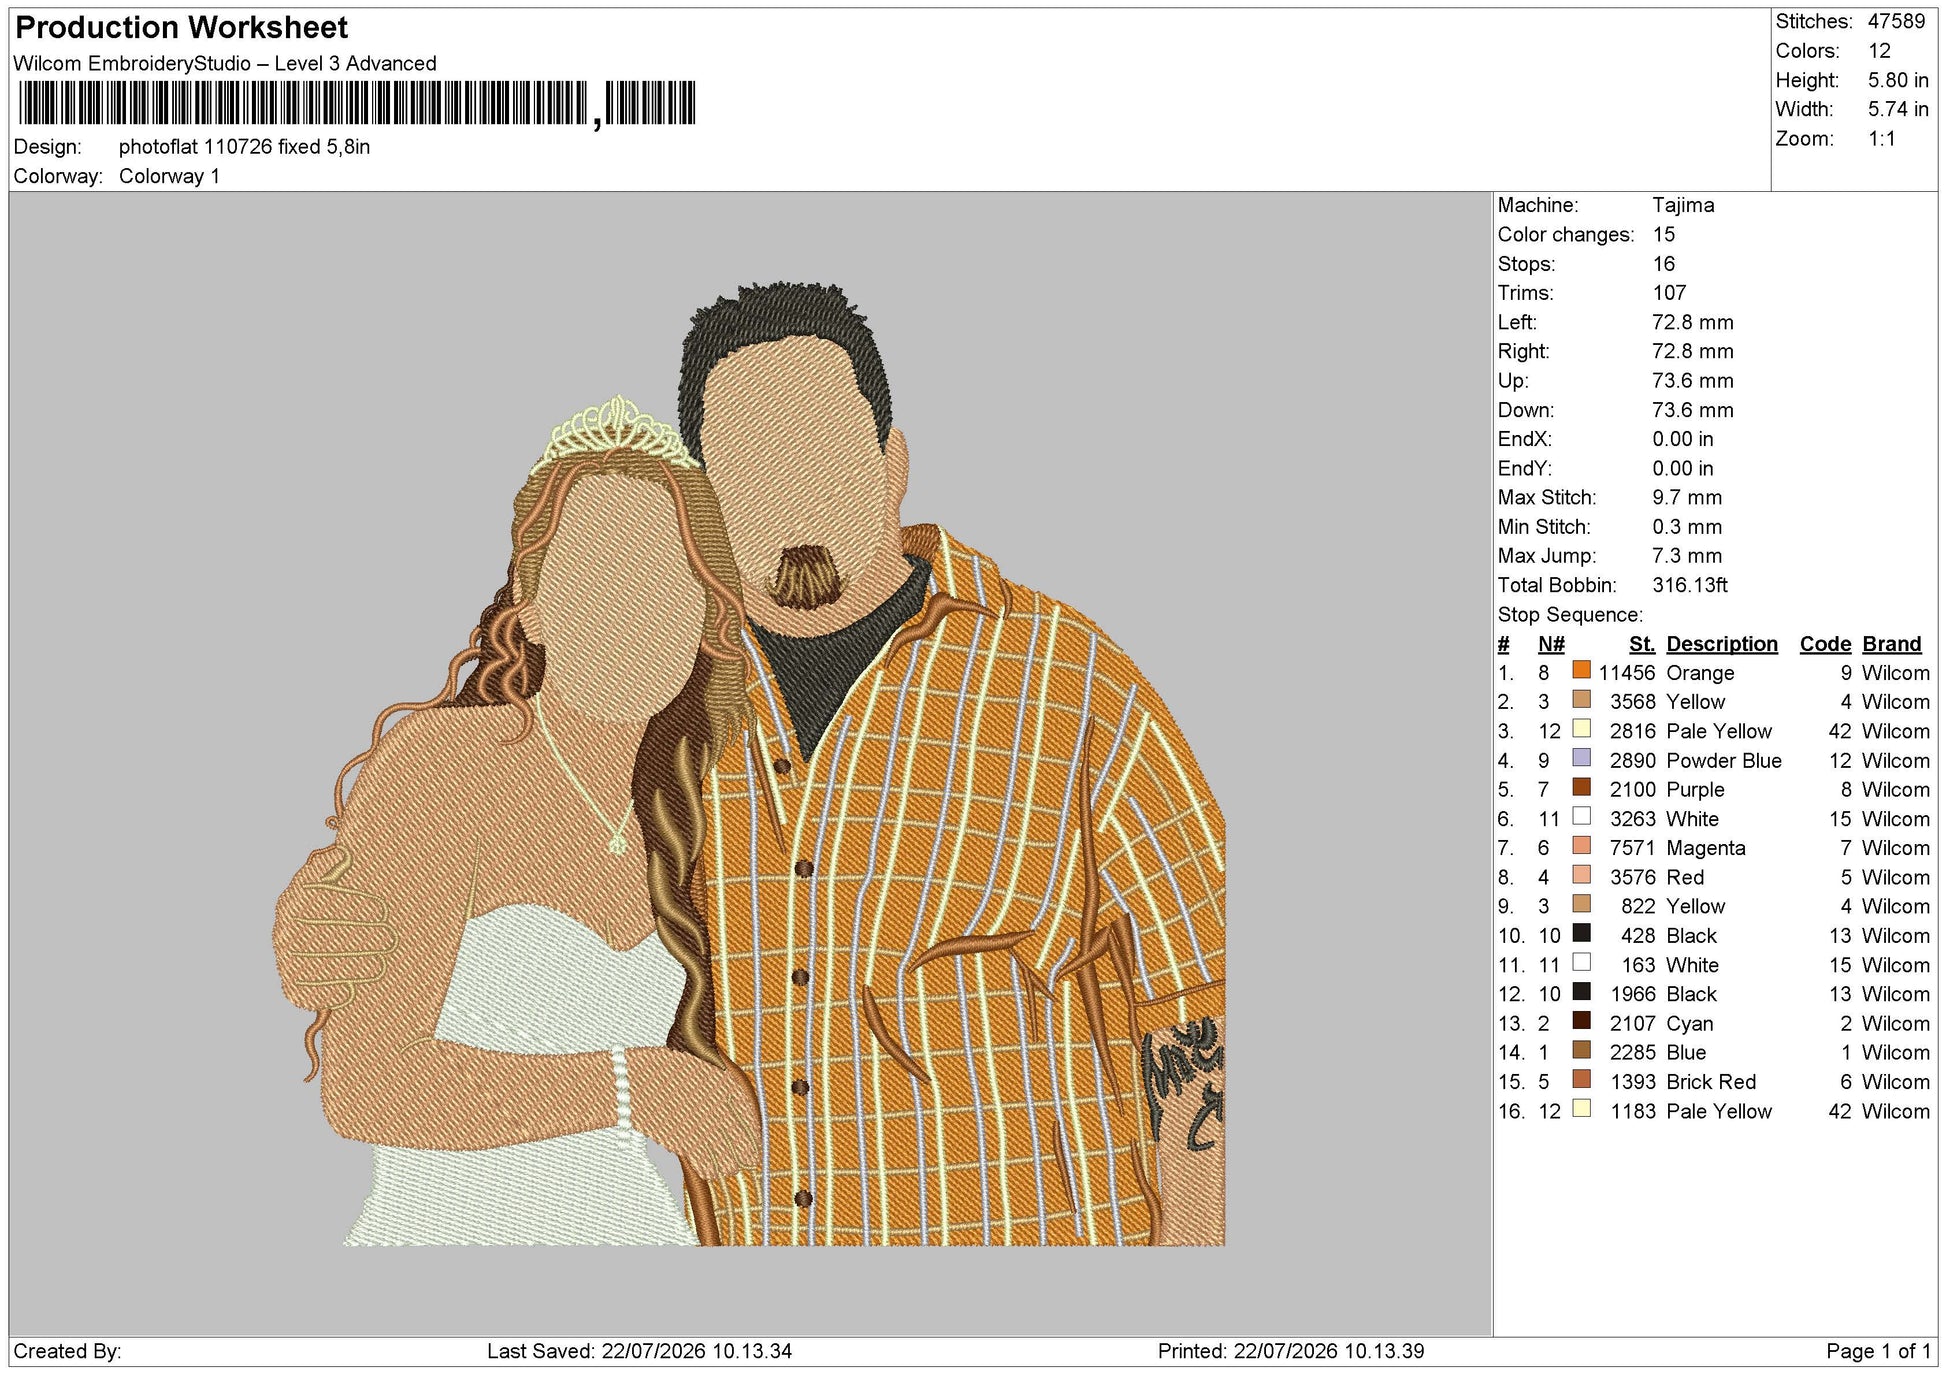Click 'Magenta' description in stop 7

coord(1706,848)
